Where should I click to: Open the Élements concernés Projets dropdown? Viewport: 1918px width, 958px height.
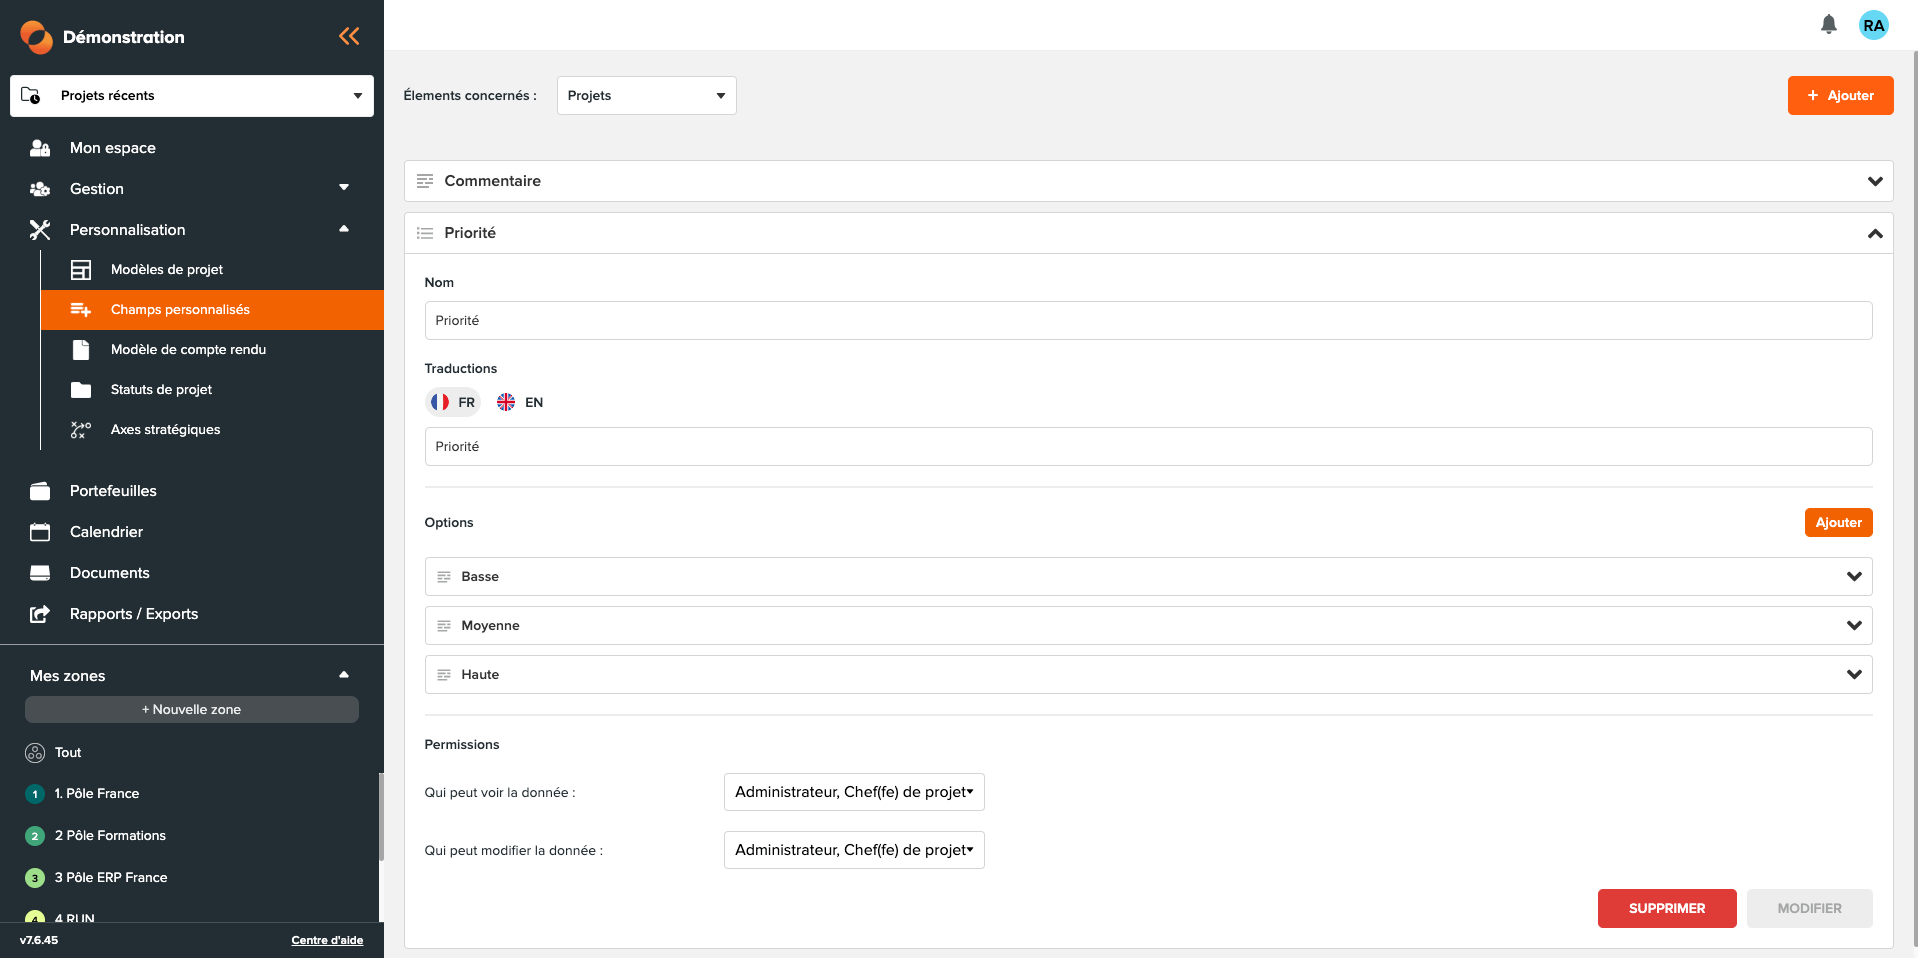(x=647, y=96)
